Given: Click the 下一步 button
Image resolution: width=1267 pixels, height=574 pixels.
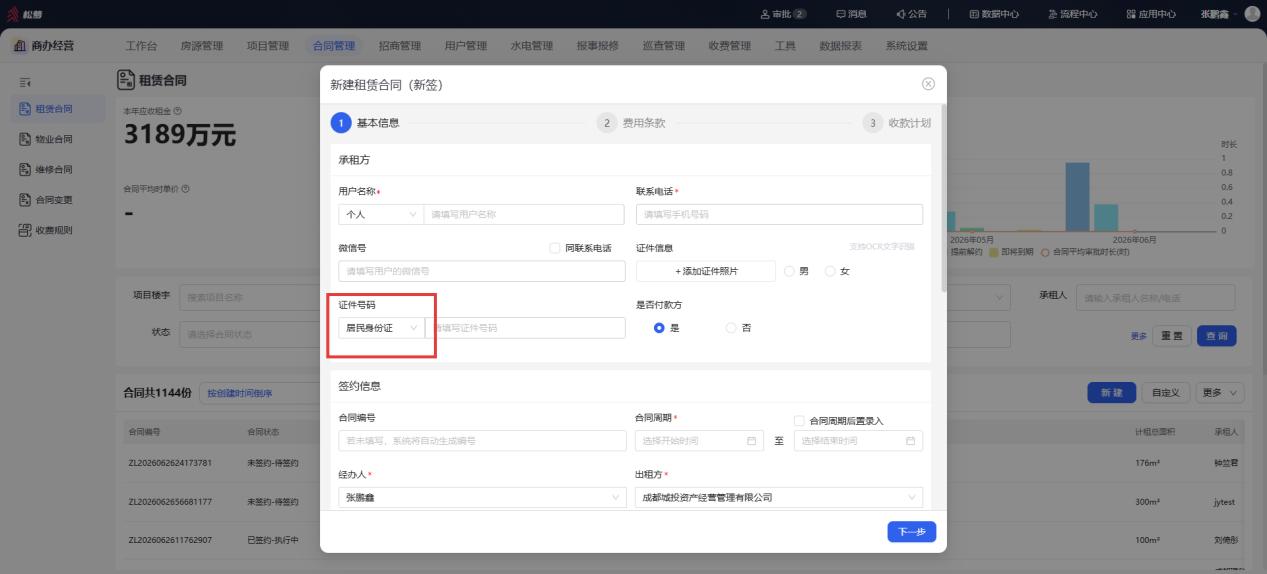Looking at the screenshot, I should (x=911, y=532).
